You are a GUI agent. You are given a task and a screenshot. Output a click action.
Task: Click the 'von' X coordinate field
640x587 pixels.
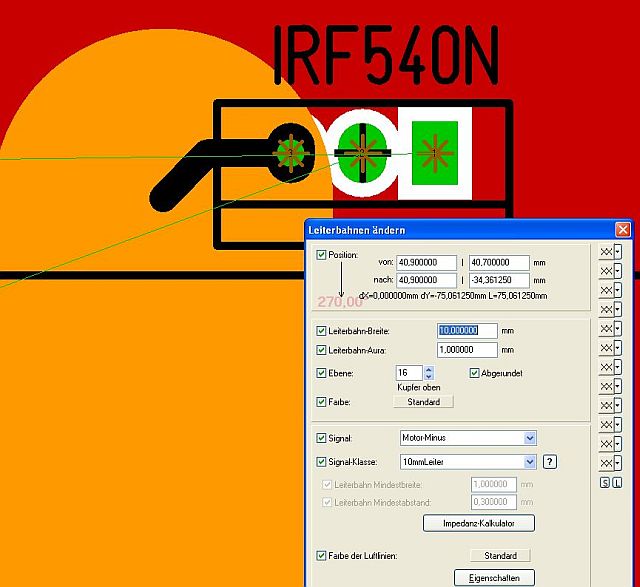[x=426, y=262]
